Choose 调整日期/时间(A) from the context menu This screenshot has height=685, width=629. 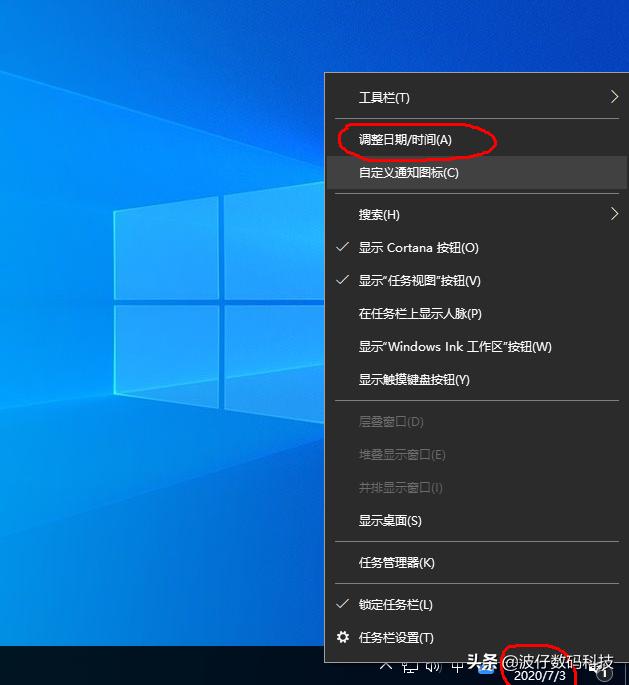click(x=476, y=140)
